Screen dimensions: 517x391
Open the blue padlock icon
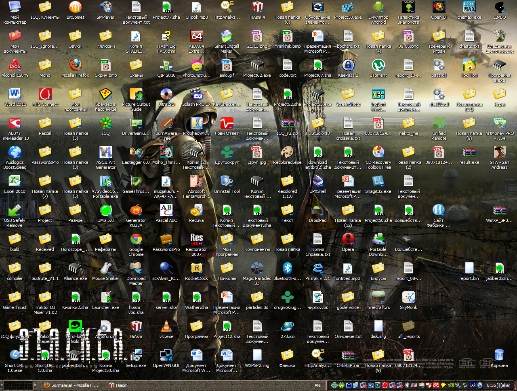point(348,65)
